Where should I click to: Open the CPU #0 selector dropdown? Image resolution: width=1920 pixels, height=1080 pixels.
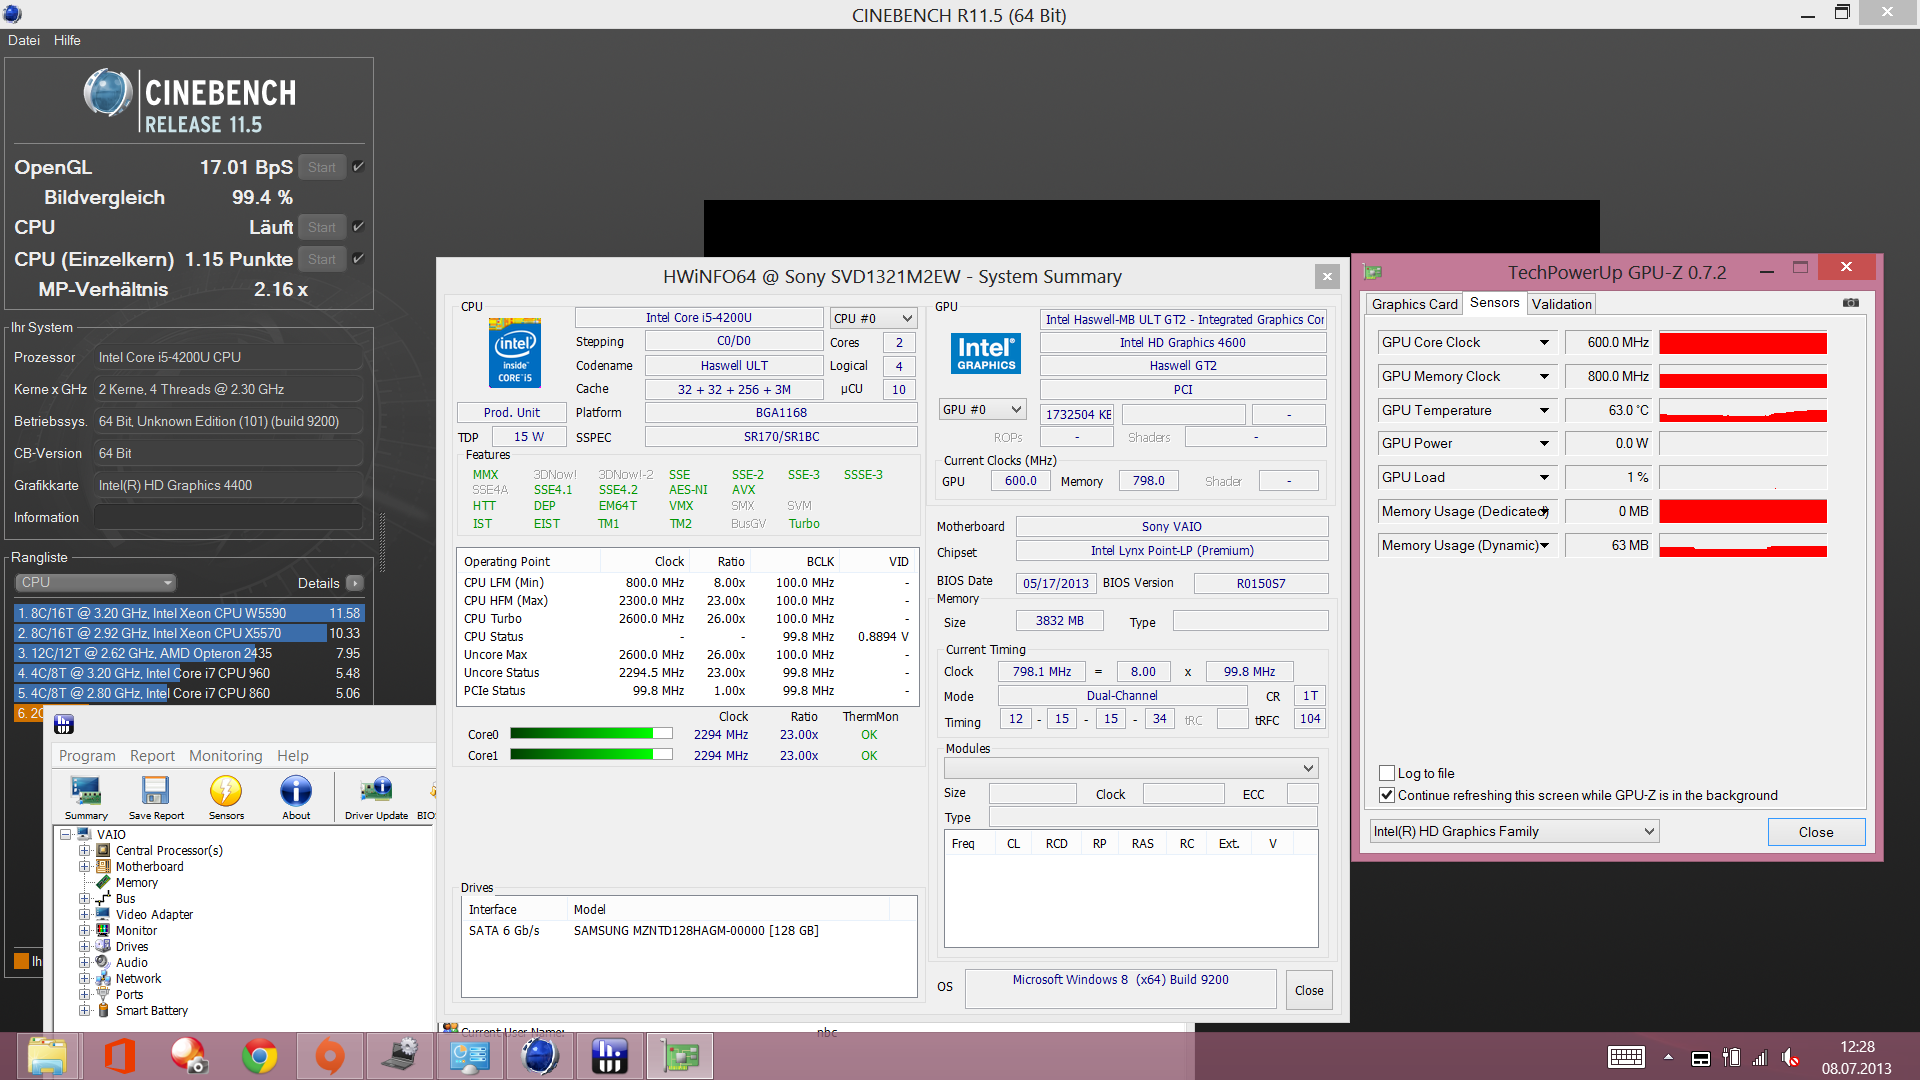873,318
